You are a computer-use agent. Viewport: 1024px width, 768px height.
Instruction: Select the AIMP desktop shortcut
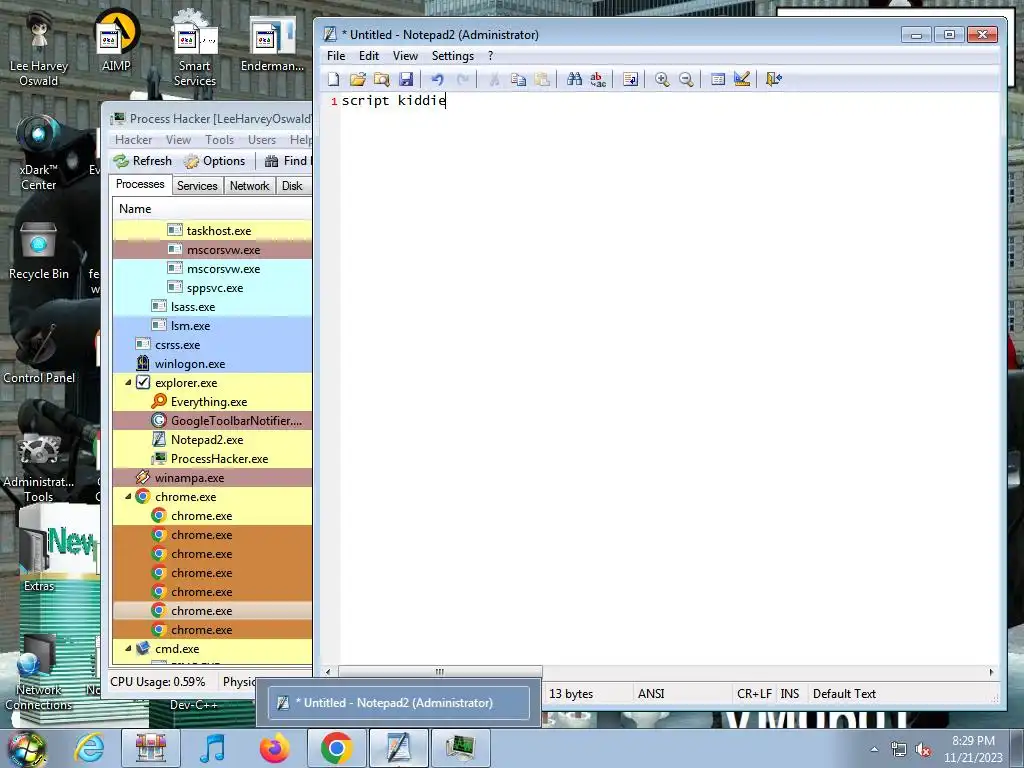(116, 39)
